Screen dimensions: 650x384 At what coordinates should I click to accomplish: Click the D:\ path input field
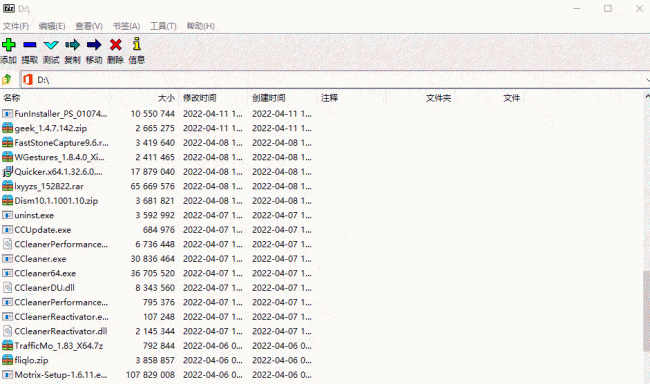(334, 80)
